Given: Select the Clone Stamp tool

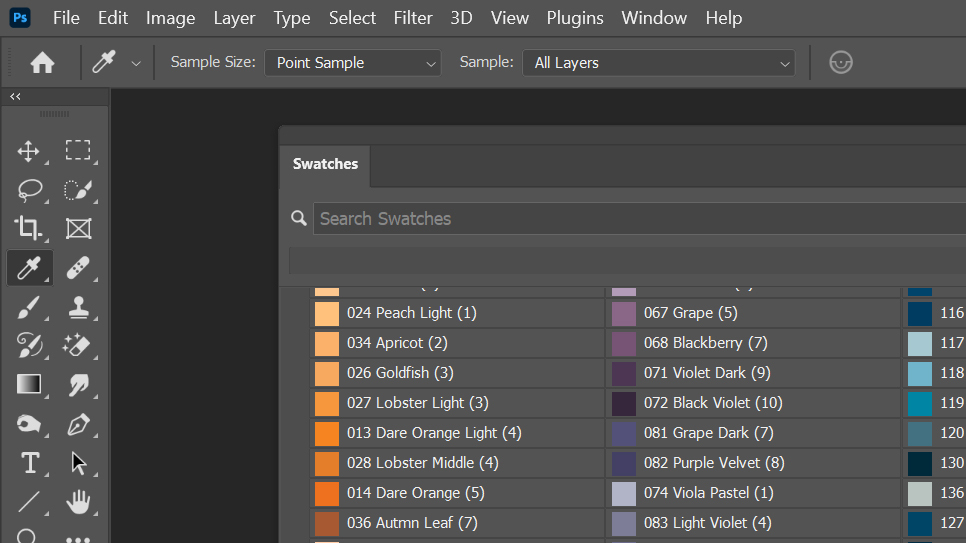Looking at the screenshot, I should 78,307.
